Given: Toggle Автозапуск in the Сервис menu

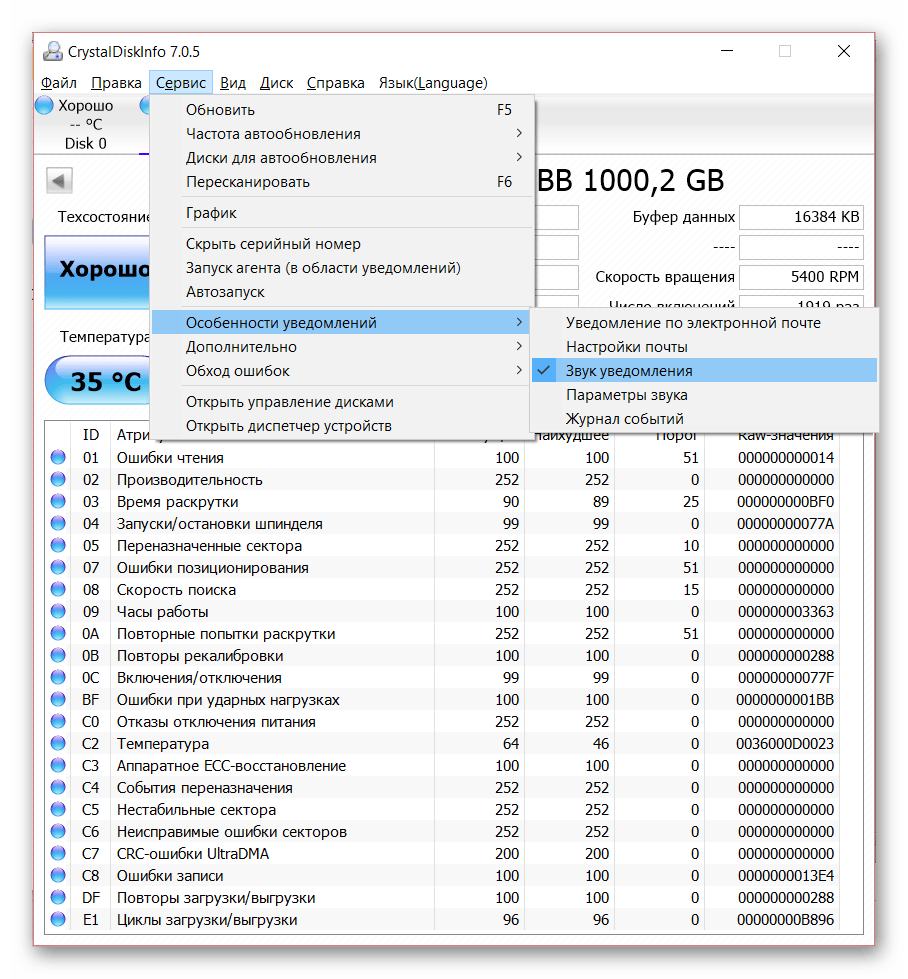Looking at the screenshot, I should (225, 292).
